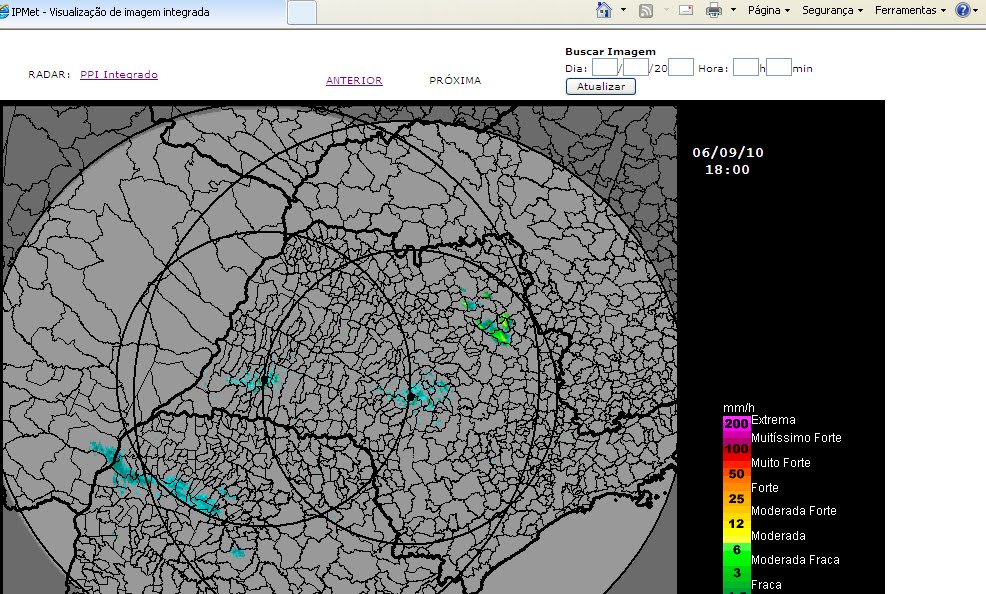Go to the ANTERIOR radar image
The height and width of the screenshot is (594, 986).
tap(354, 80)
